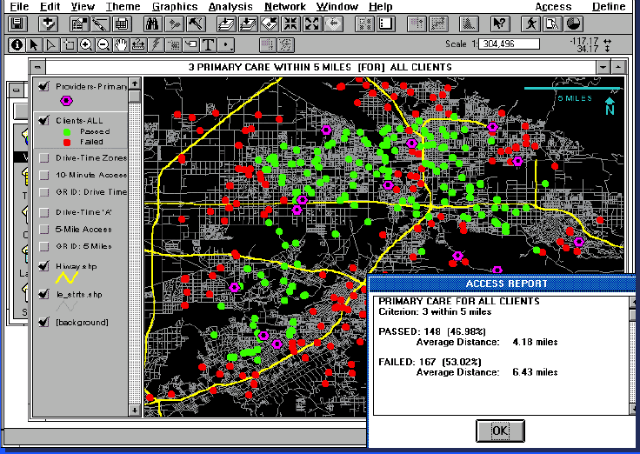Screen dimensions: 640x454
Task: Click the Save Project icon
Action: pos(17,24)
